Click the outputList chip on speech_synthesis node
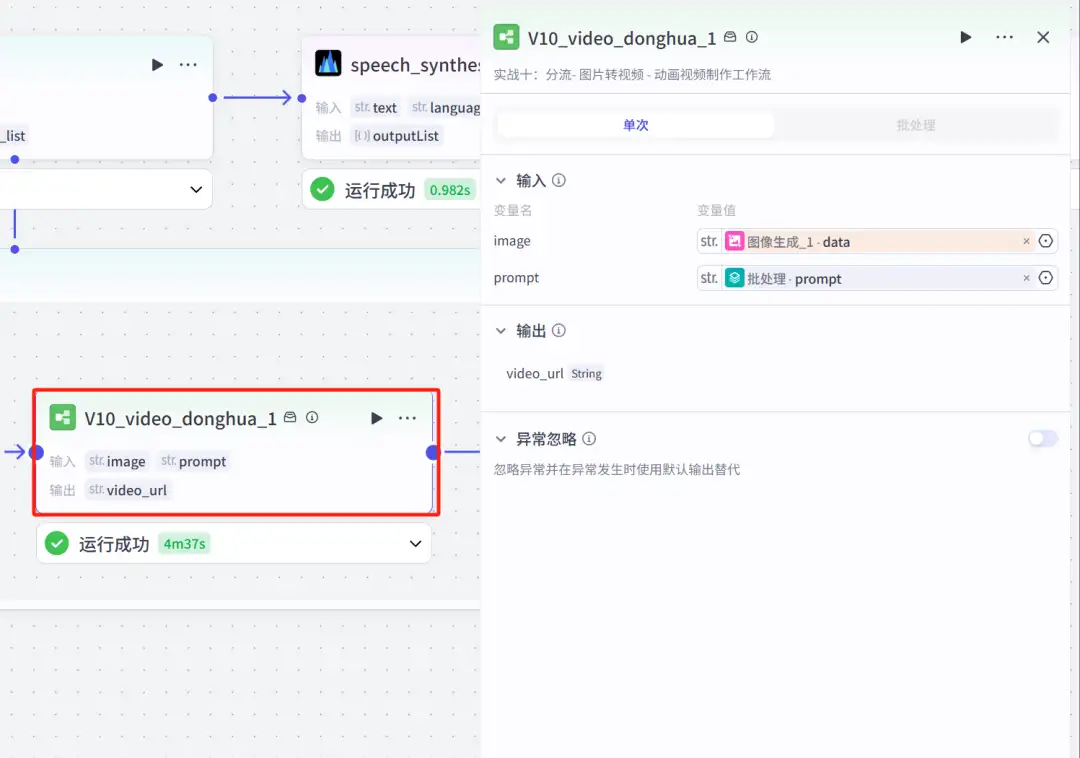1080x758 pixels. [397, 136]
